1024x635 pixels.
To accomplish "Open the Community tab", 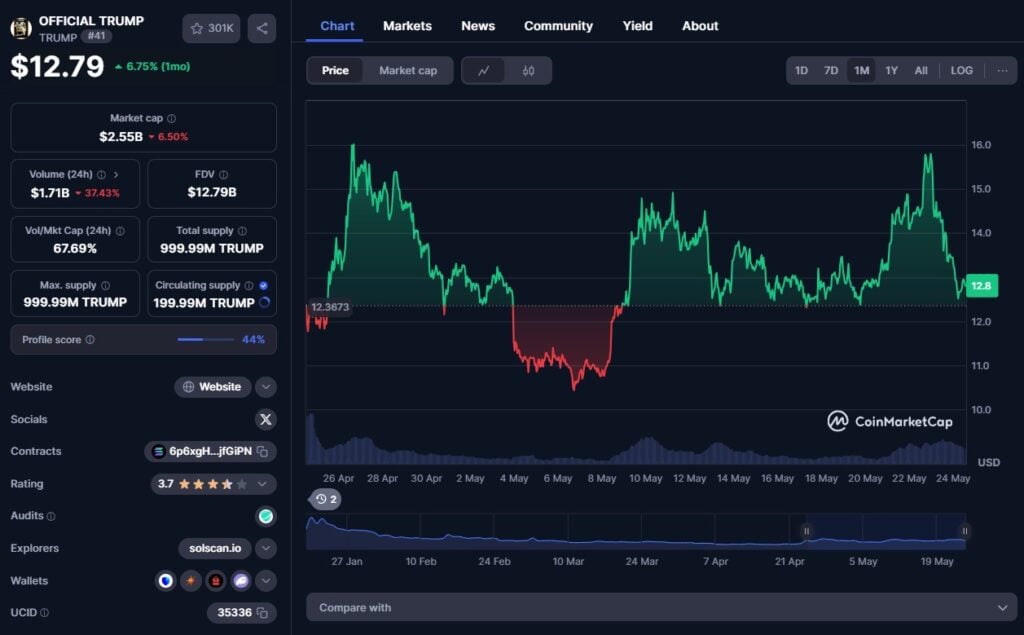I will [x=558, y=26].
